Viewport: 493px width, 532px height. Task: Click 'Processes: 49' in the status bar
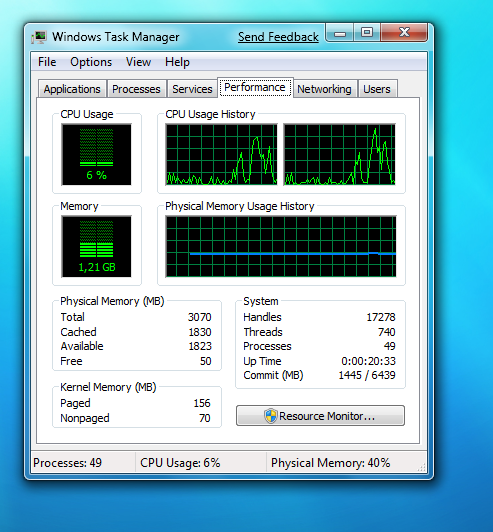click(68, 463)
